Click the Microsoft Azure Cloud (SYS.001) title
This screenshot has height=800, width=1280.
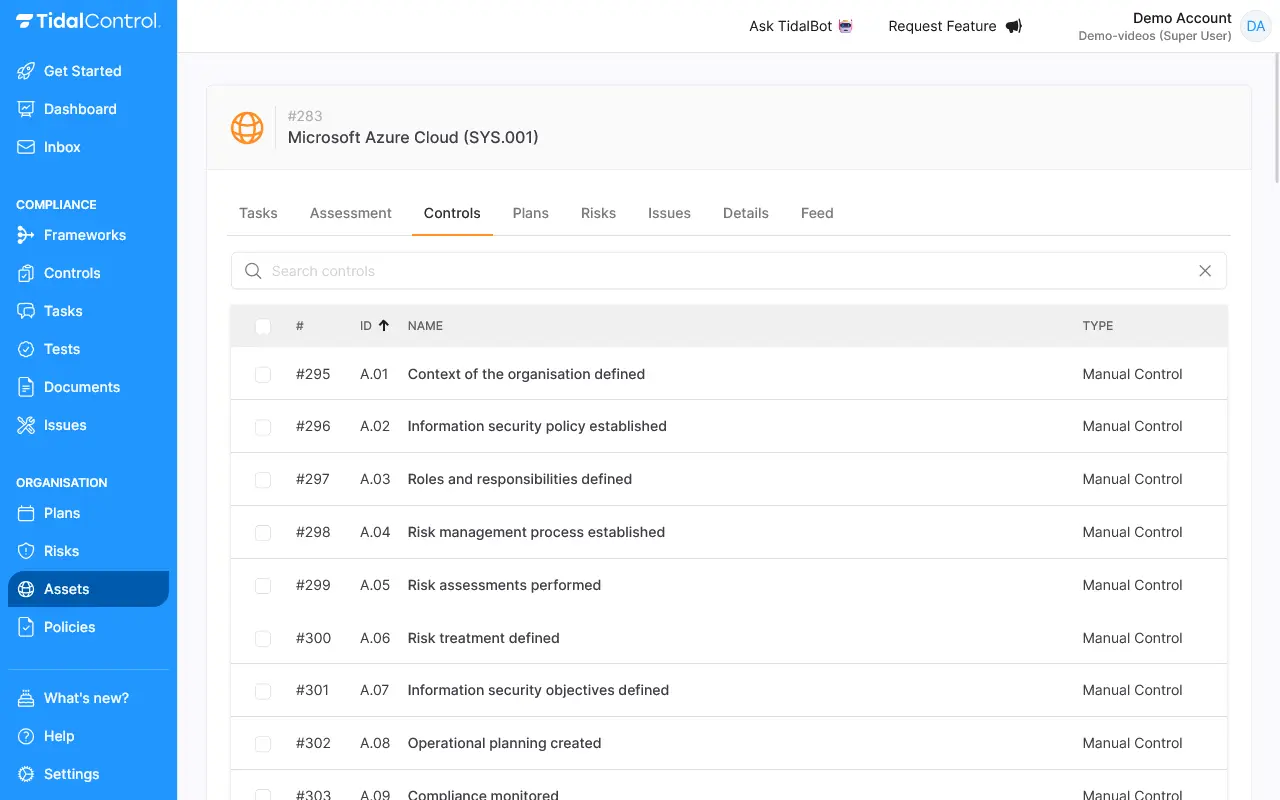coord(413,137)
